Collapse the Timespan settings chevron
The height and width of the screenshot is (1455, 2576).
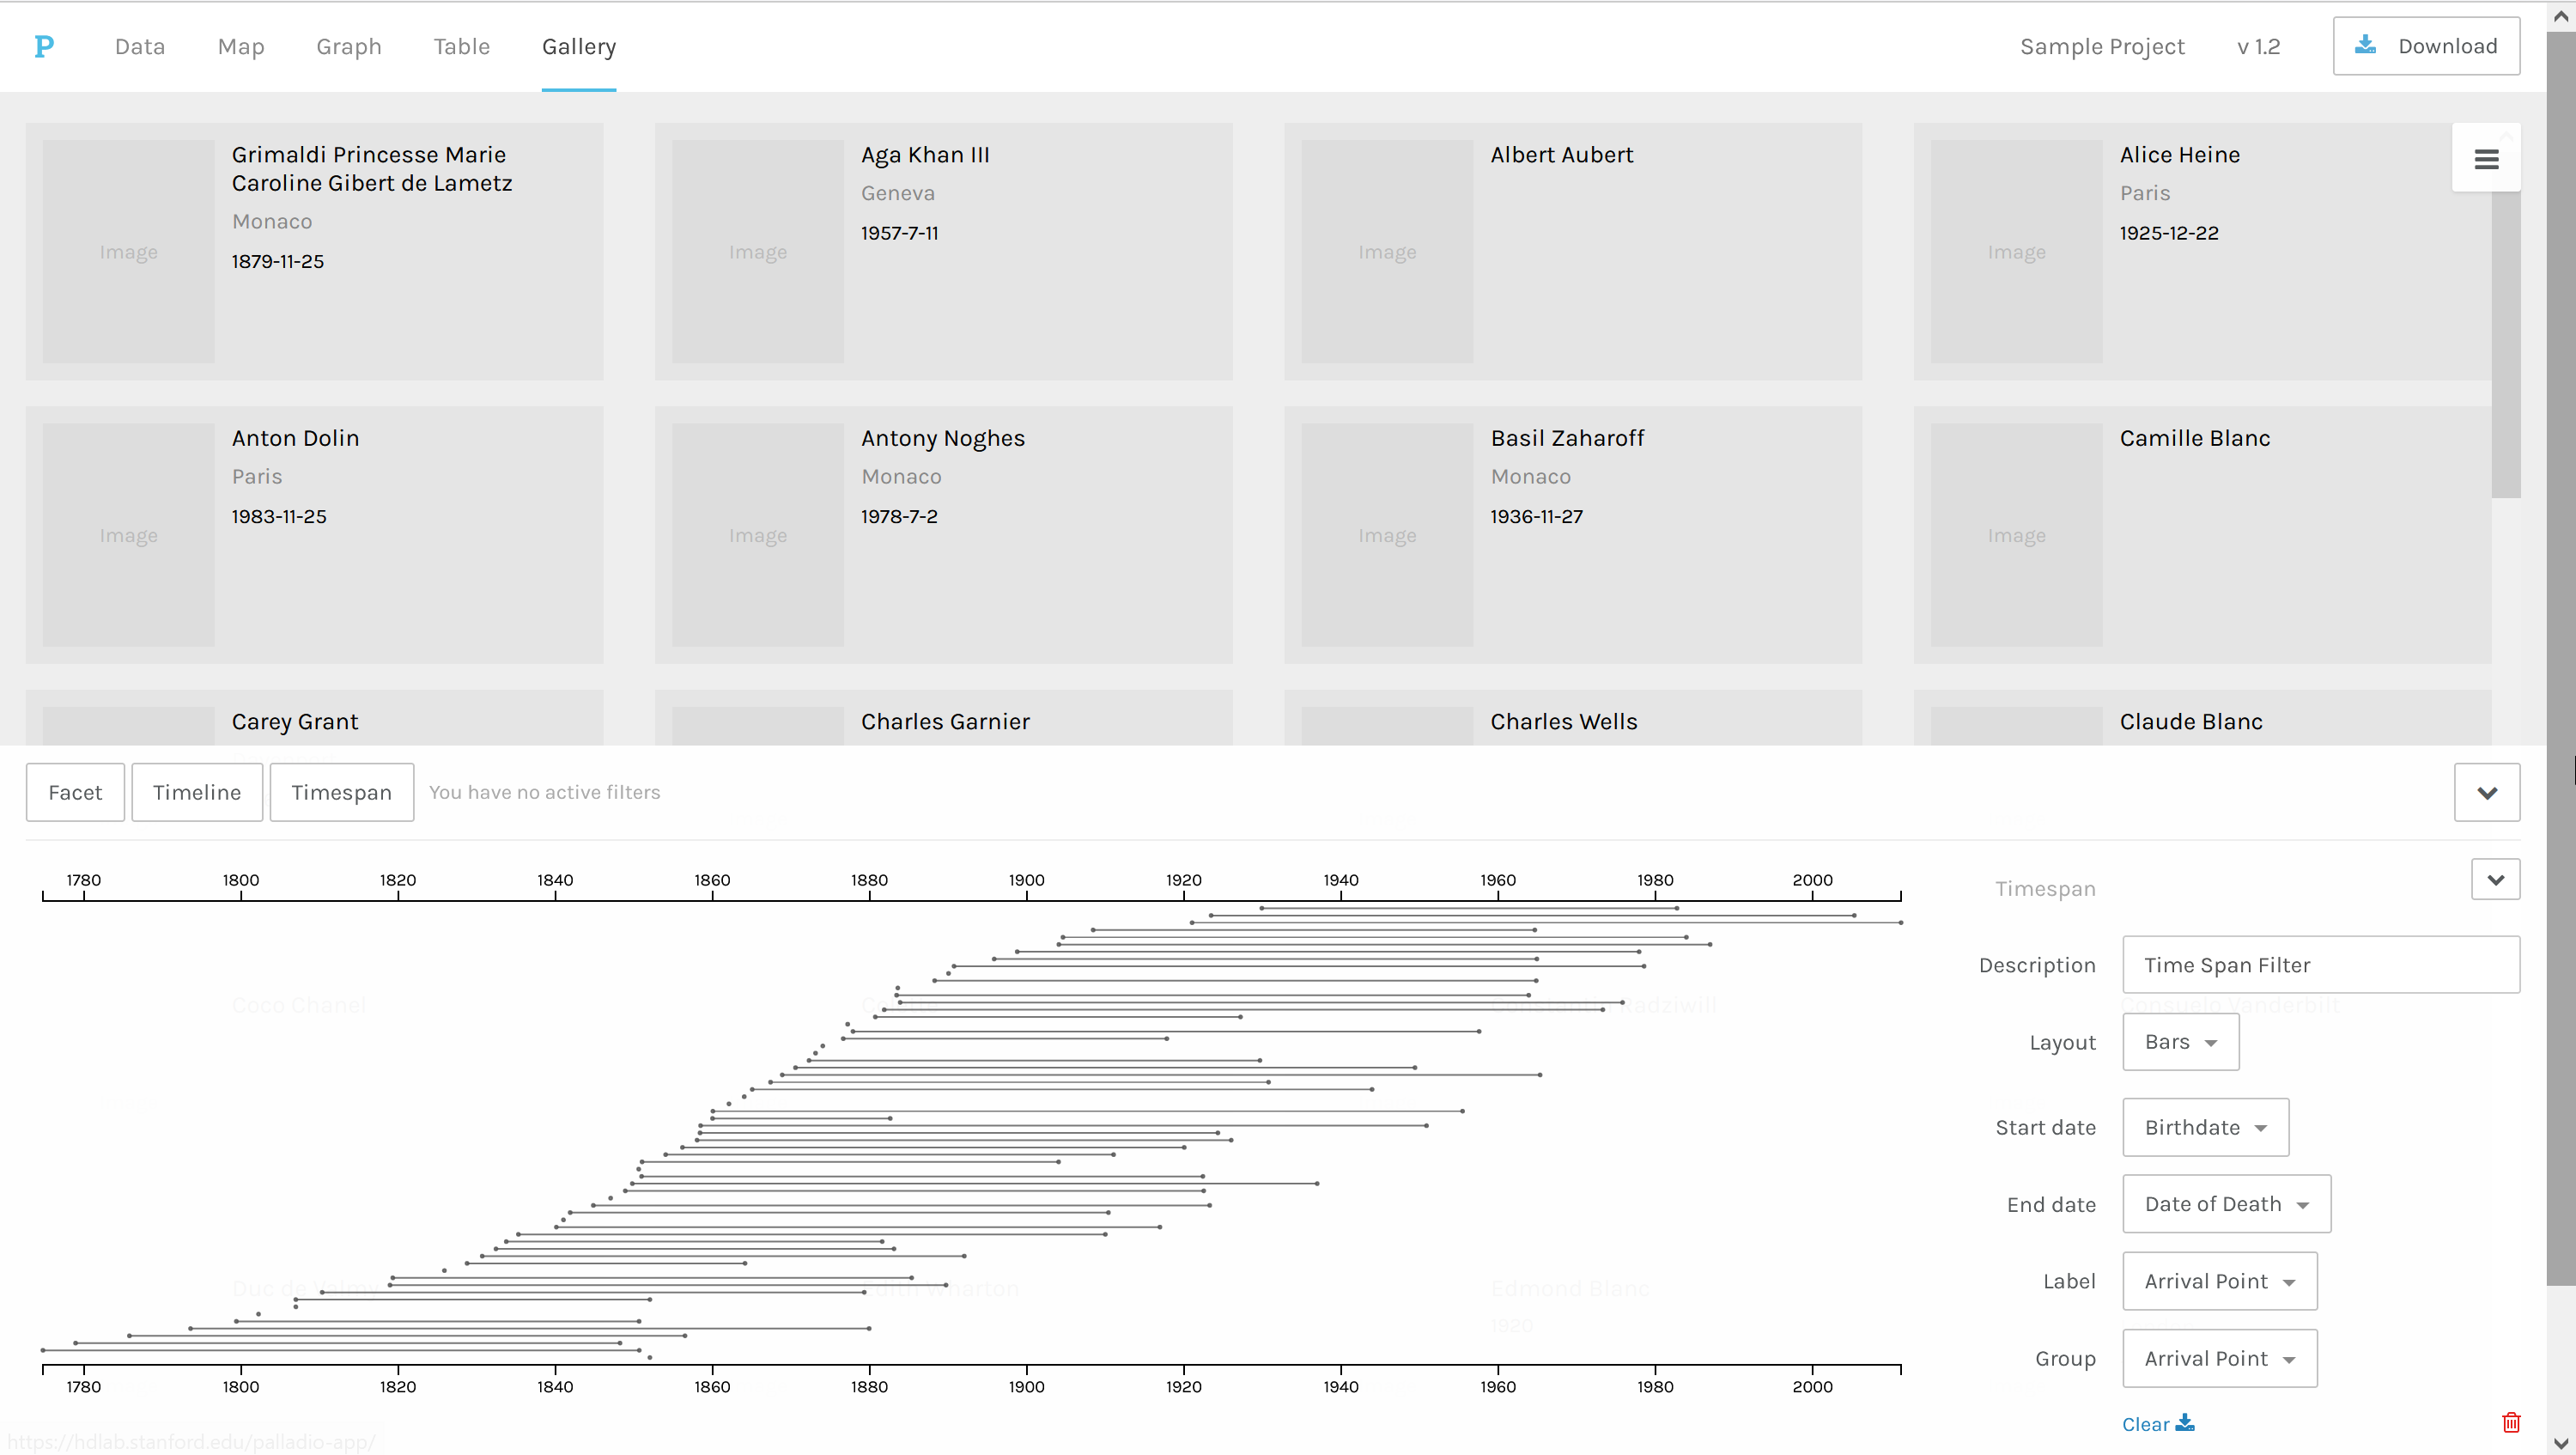(2495, 879)
